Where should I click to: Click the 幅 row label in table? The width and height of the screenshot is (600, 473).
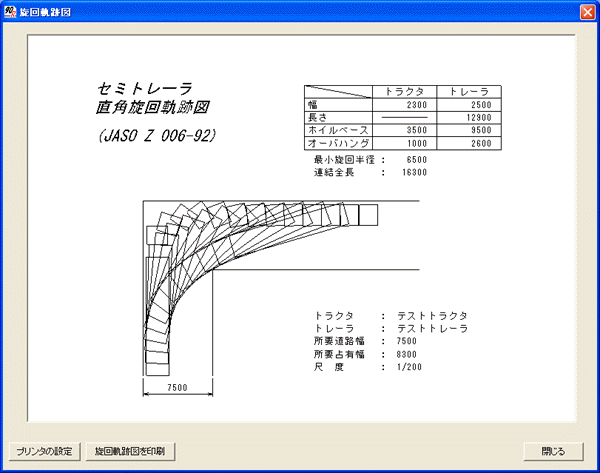pos(313,104)
